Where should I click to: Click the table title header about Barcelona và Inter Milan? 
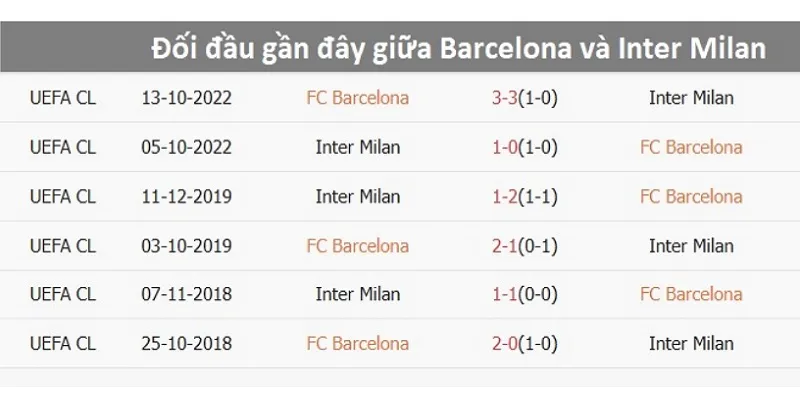(x=459, y=48)
